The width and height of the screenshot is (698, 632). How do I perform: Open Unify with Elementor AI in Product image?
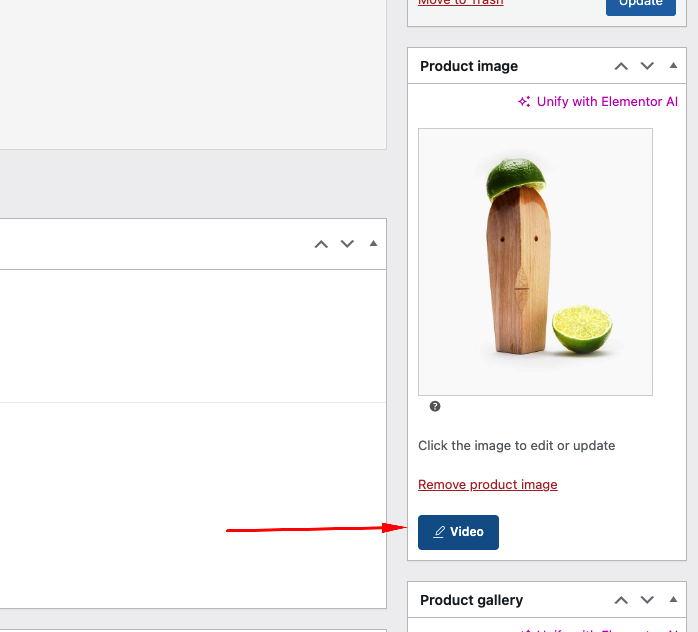point(597,101)
